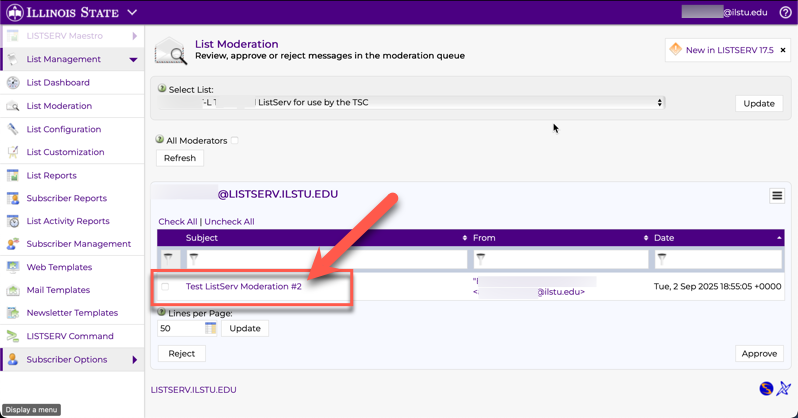Open the hamburger menu for the list
The height and width of the screenshot is (418, 798).
[x=777, y=196]
